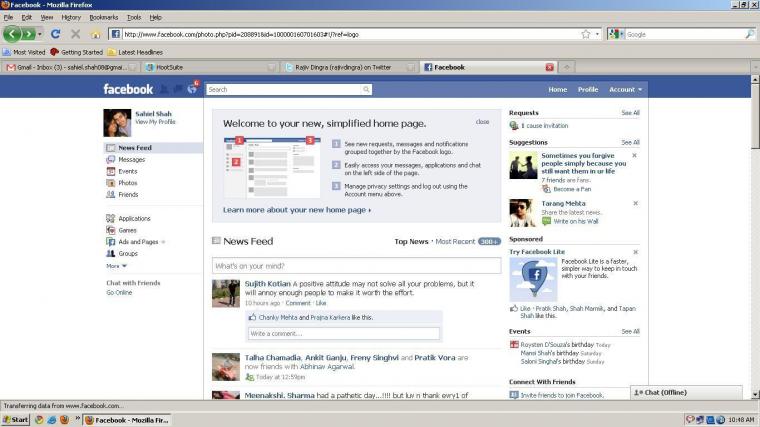This screenshot has height=427, width=760.
Task: Expand More in left sidebar
Action: pos(116,266)
